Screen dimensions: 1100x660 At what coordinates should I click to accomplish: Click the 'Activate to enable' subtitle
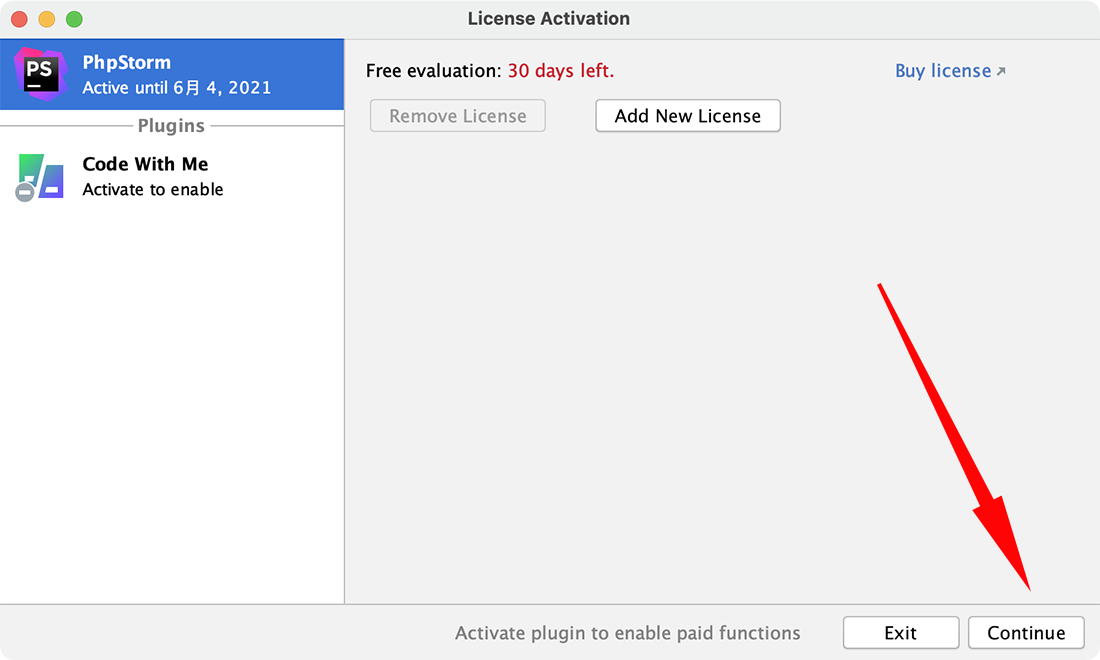point(153,190)
